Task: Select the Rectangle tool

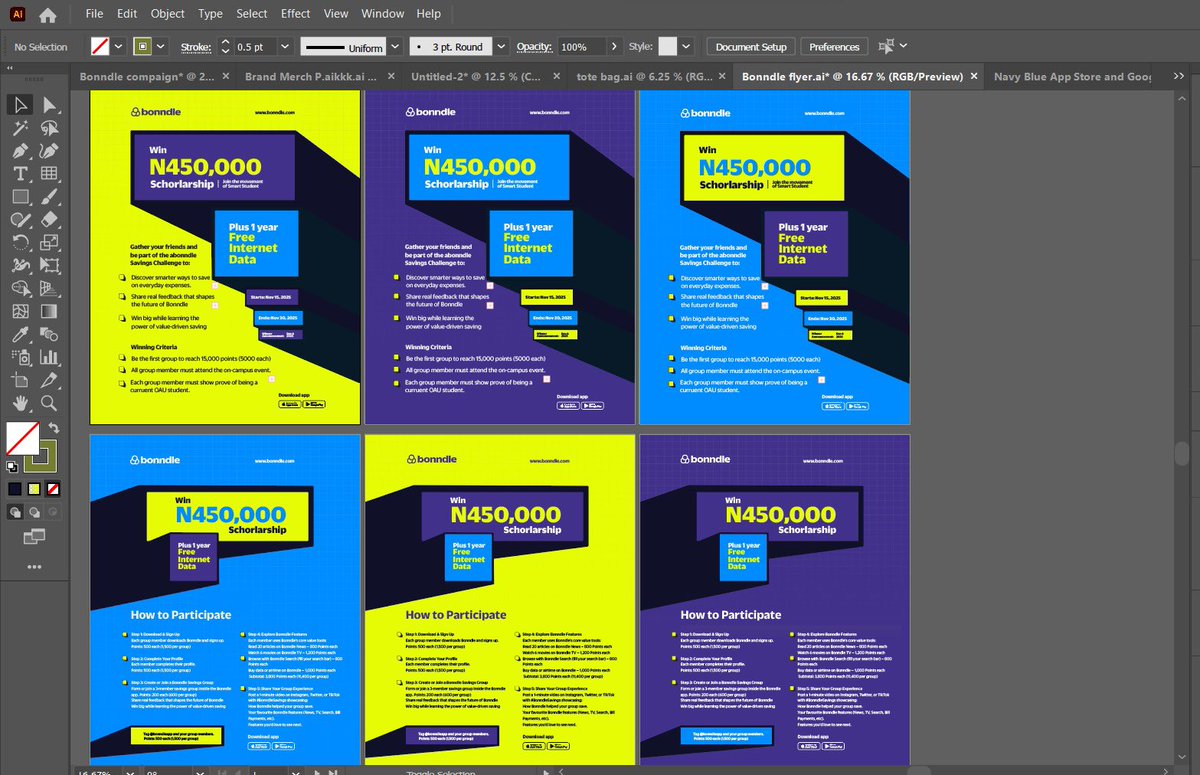Action: pyautogui.click(x=19, y=197)
